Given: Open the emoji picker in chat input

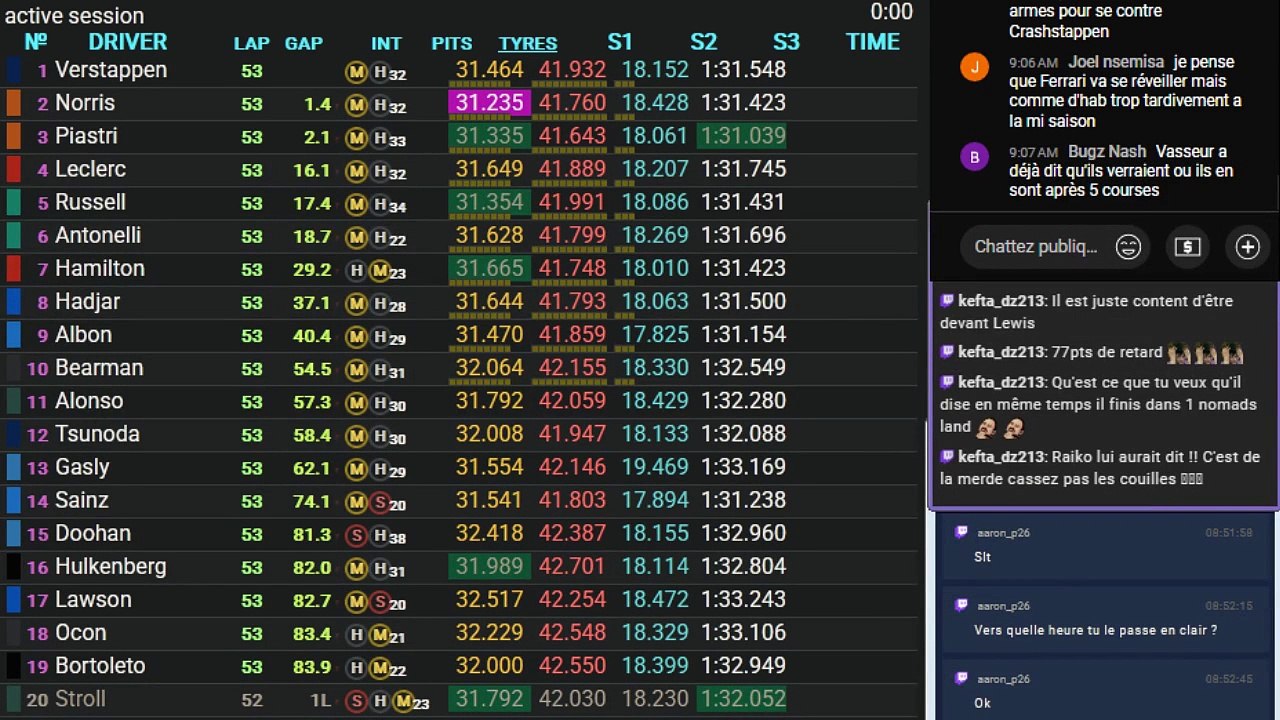Looking at the screenshot, I should 1128,247.
